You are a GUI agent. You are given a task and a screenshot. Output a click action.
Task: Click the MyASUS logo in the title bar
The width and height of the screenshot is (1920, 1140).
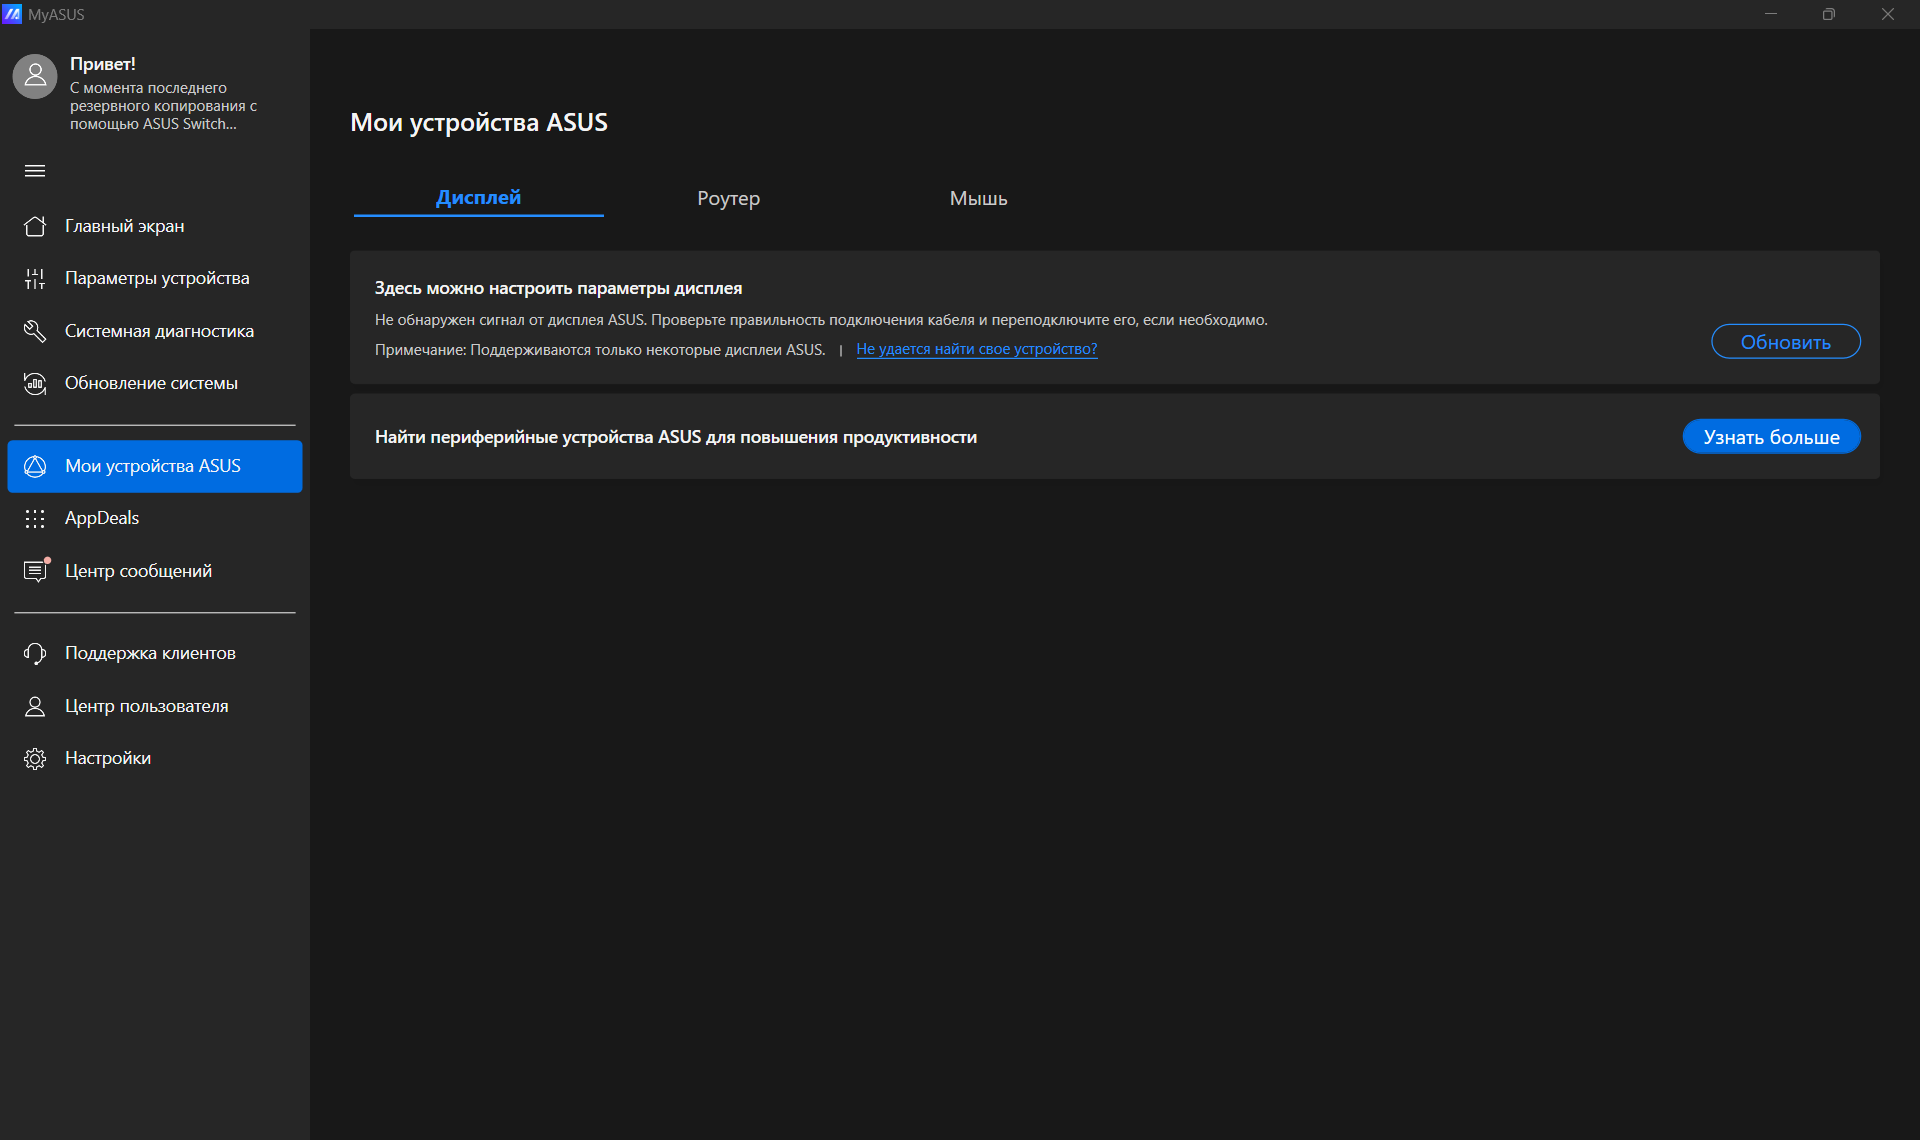click(12, 14)
